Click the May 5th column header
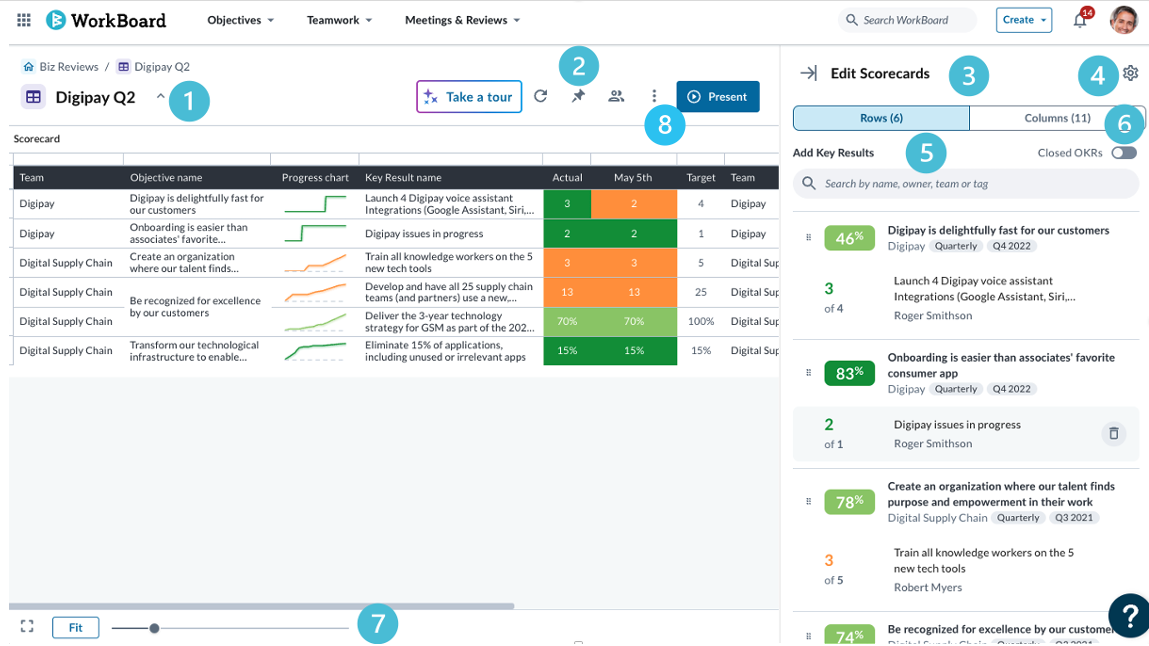Viewport: 1149px width, 646px height. tap(633, 177)
